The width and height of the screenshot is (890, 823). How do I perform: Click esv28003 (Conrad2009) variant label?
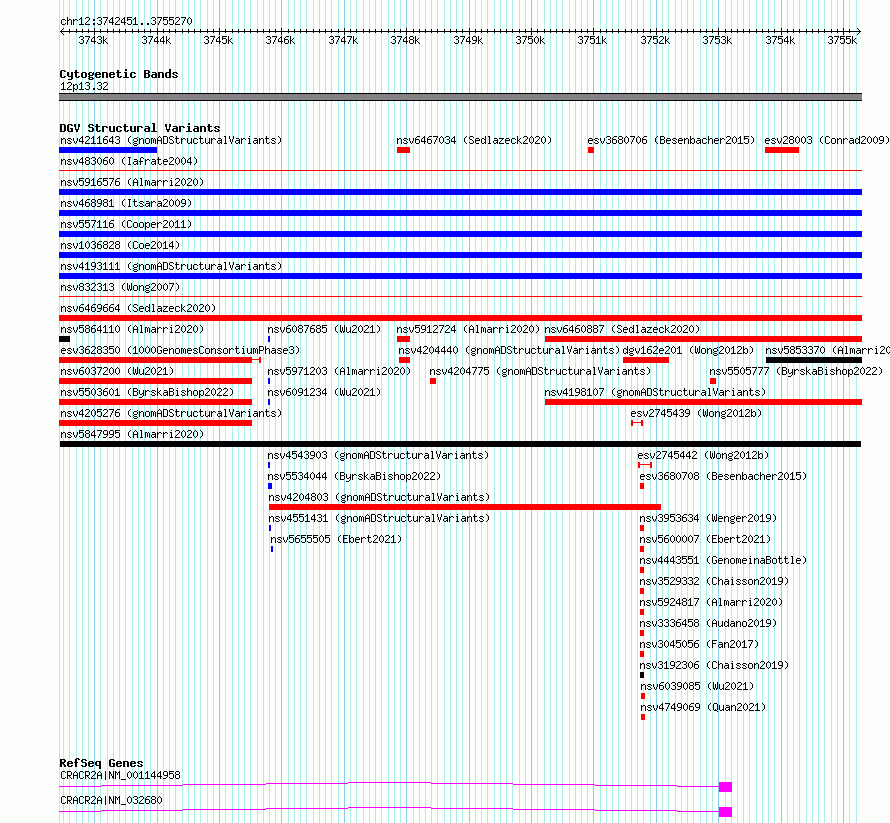(x=826, y=140)
